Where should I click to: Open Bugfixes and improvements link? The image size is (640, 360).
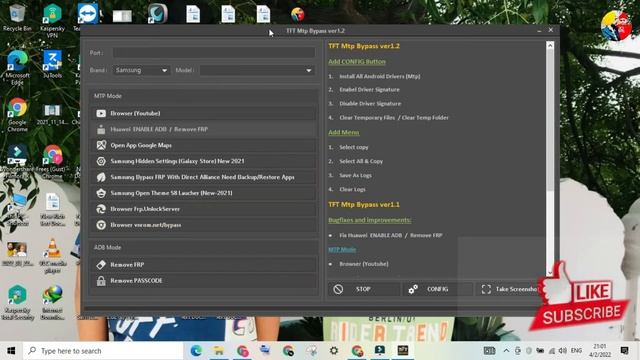(x=369, y=220)
